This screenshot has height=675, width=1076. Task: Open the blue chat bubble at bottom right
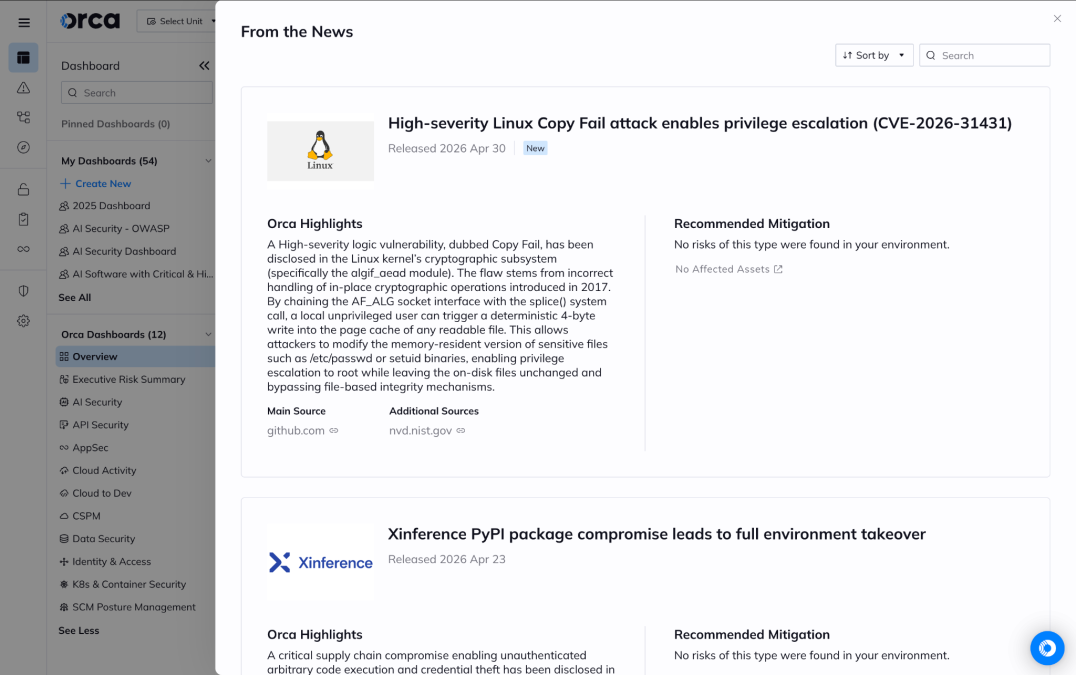pos(1047,648)
